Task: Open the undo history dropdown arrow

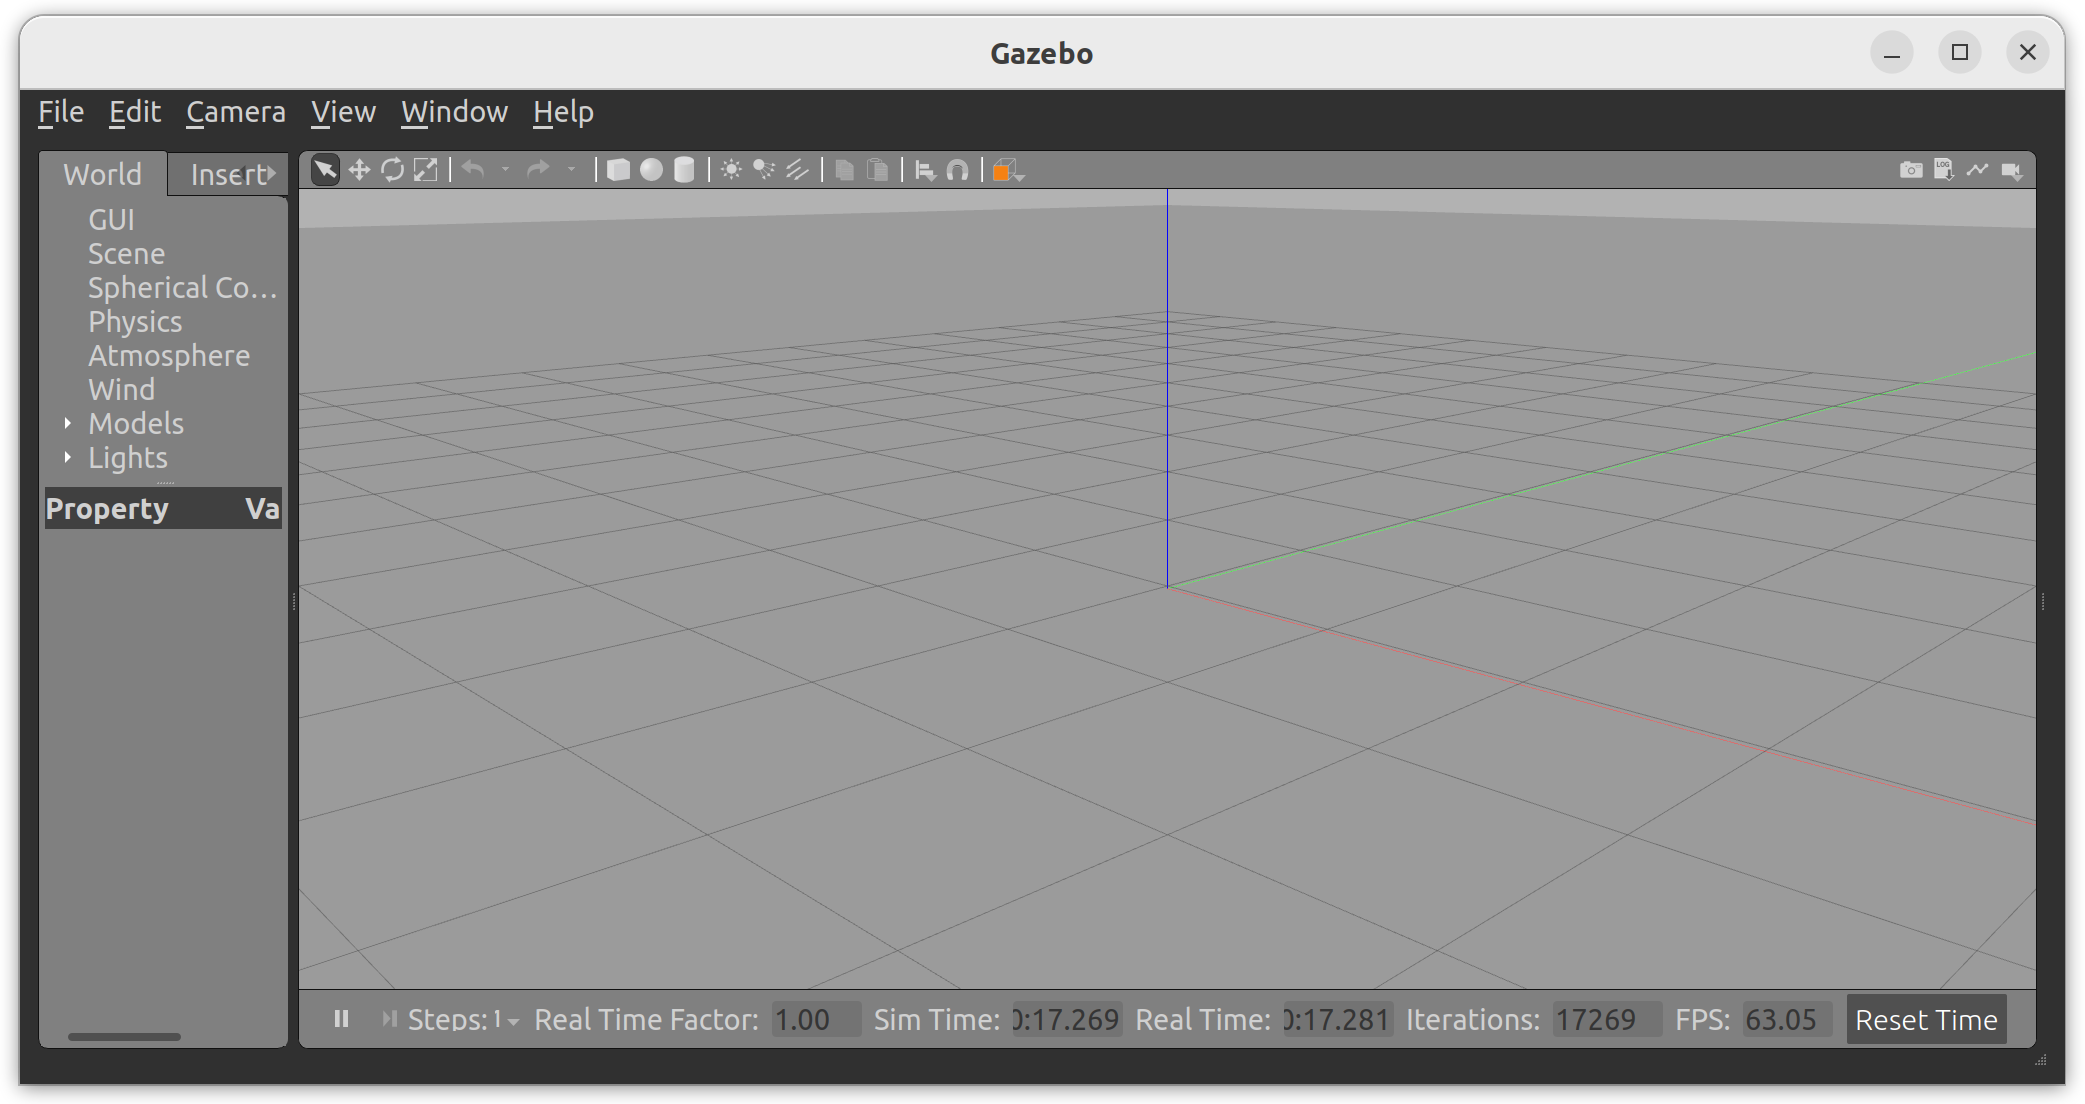Action: click(505, 170)
